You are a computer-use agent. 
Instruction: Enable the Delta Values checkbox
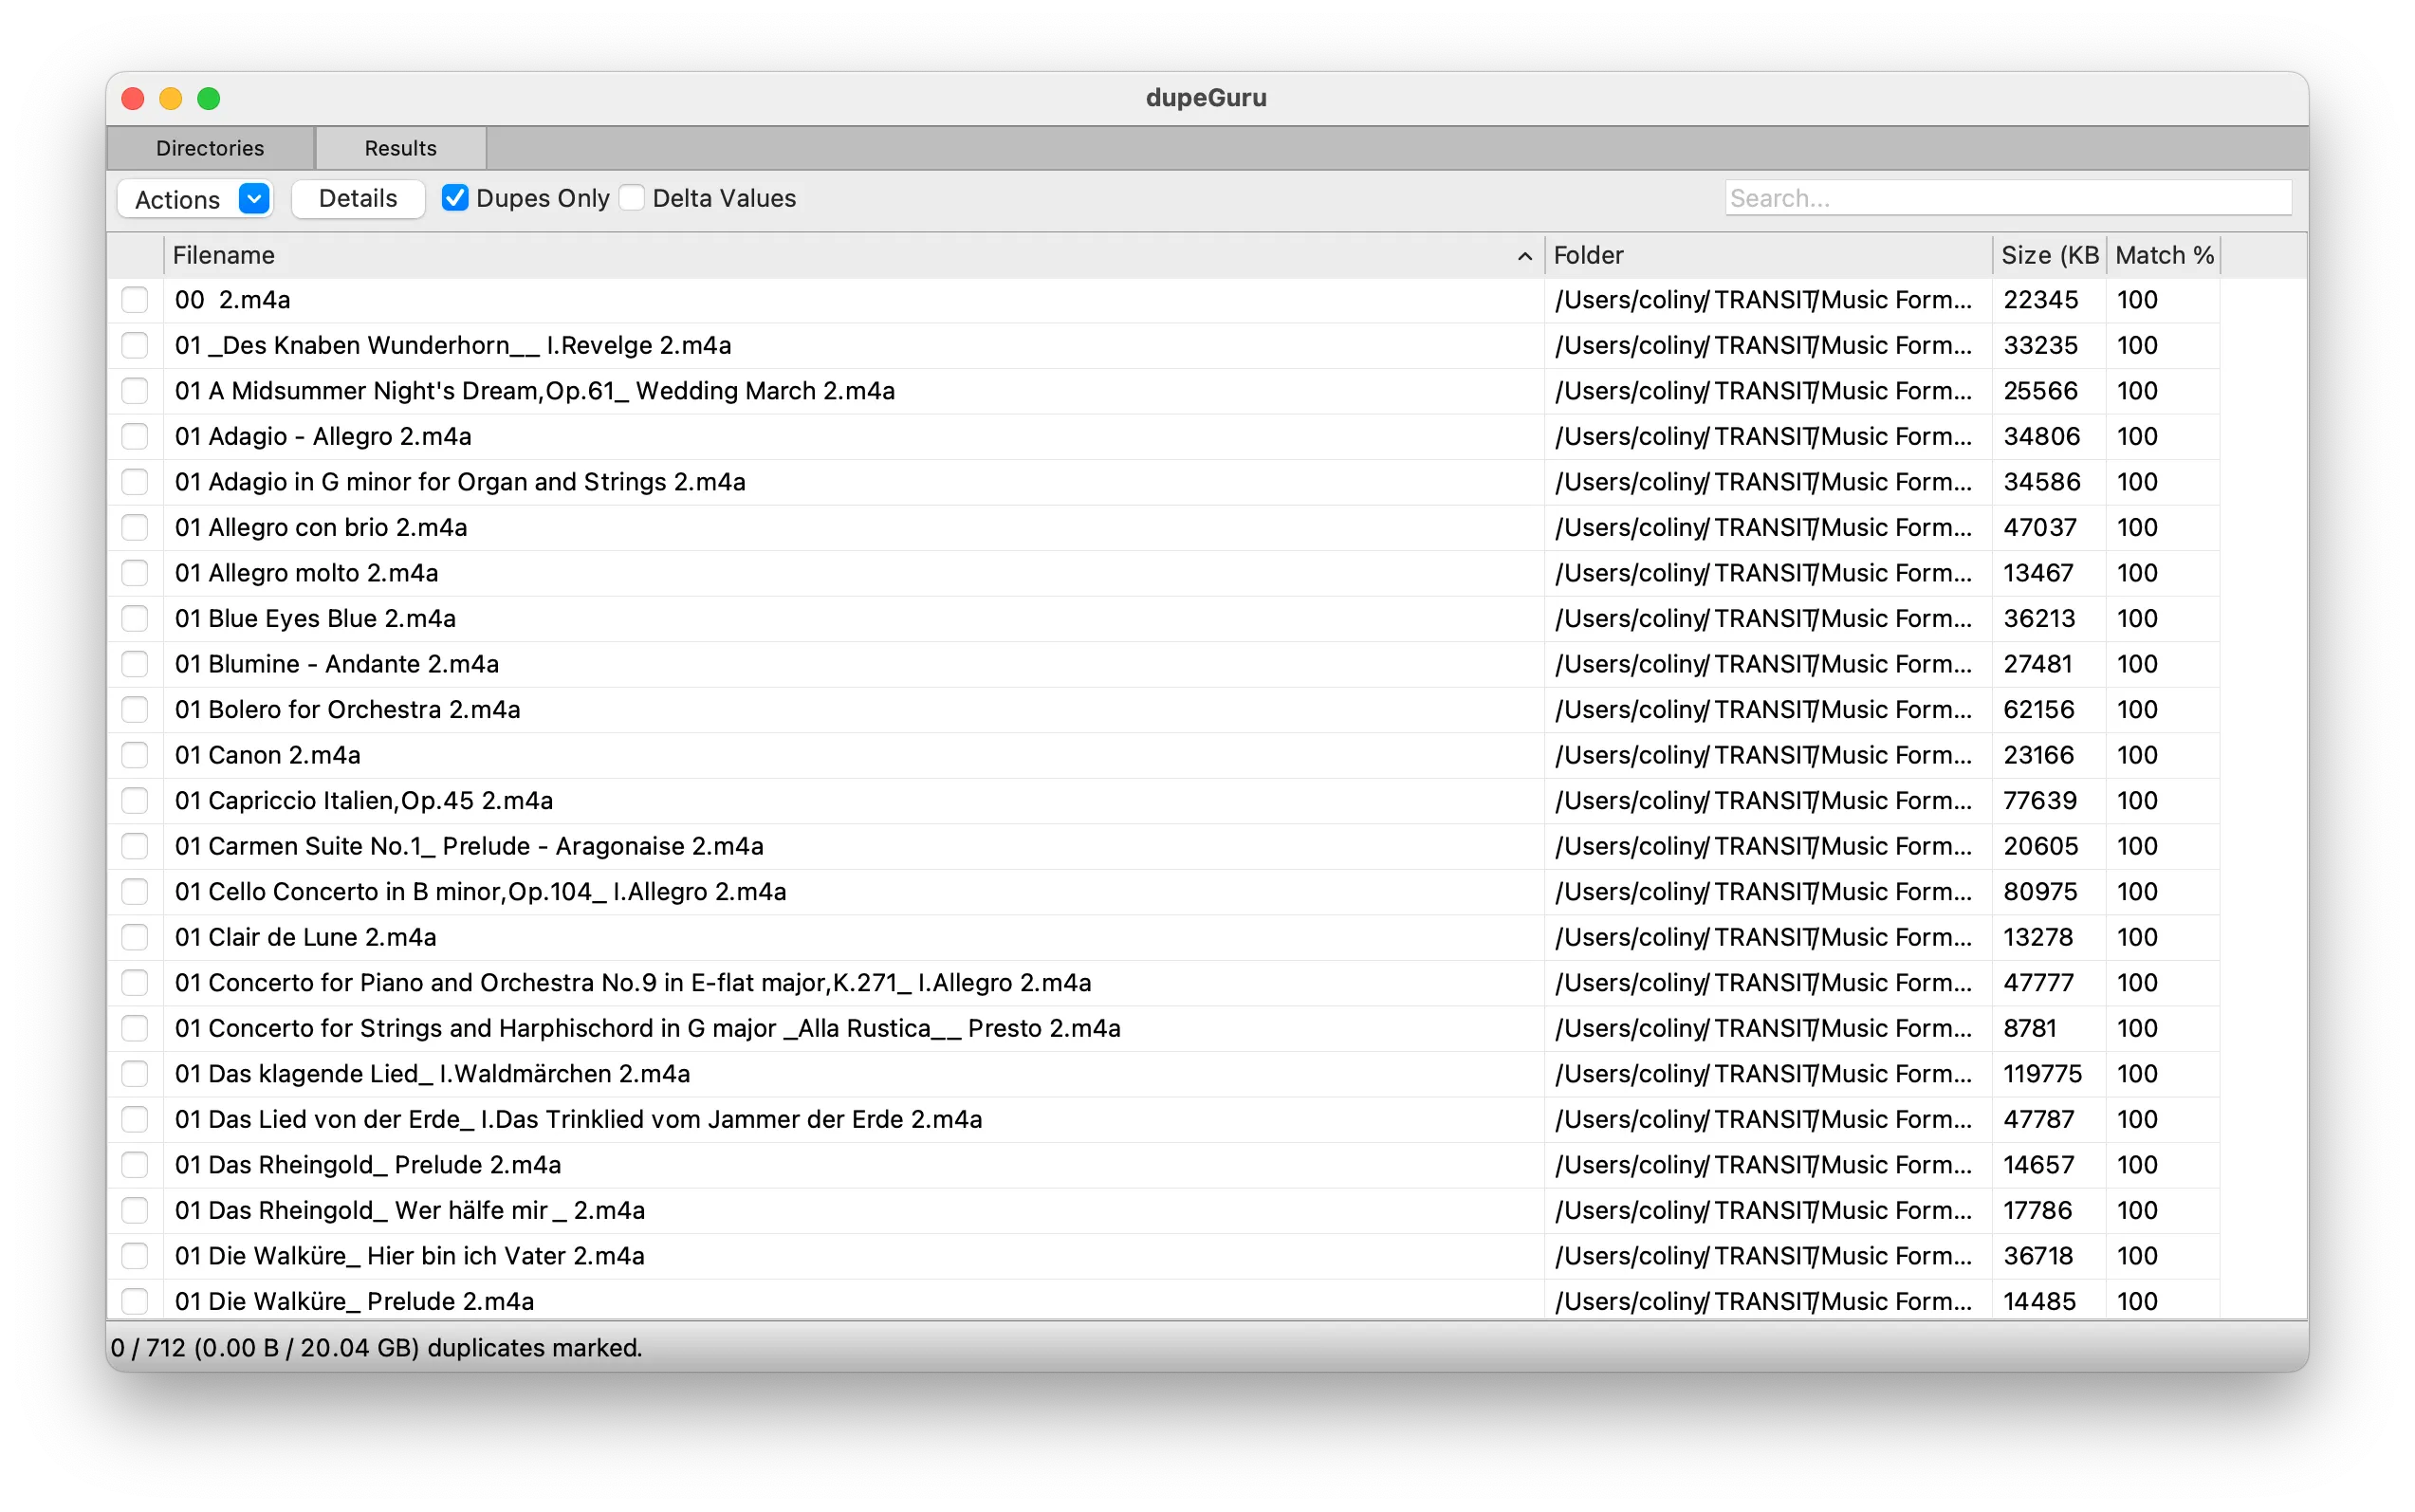[x=632, y=197]
